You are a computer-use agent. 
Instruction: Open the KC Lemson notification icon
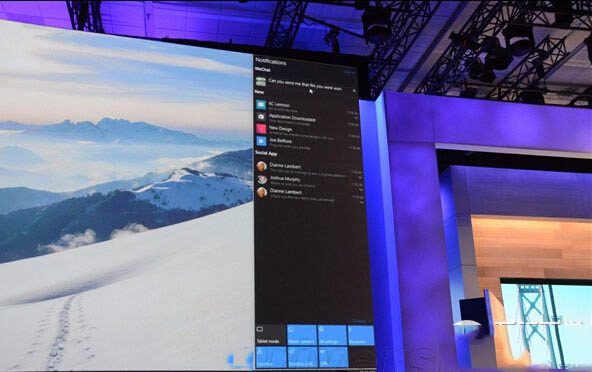tap(261, 105)
